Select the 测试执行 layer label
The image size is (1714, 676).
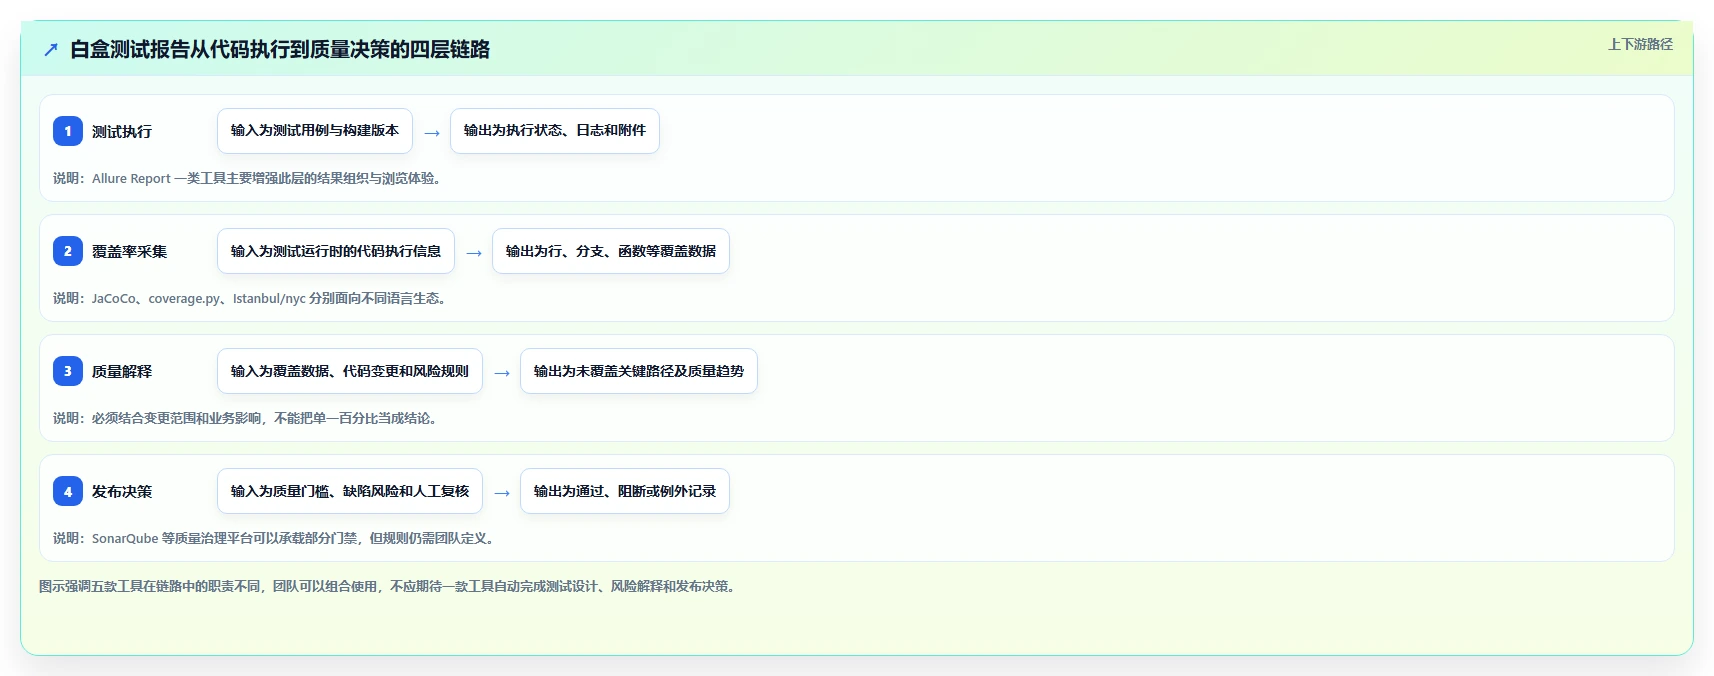[x=122, y=131]
